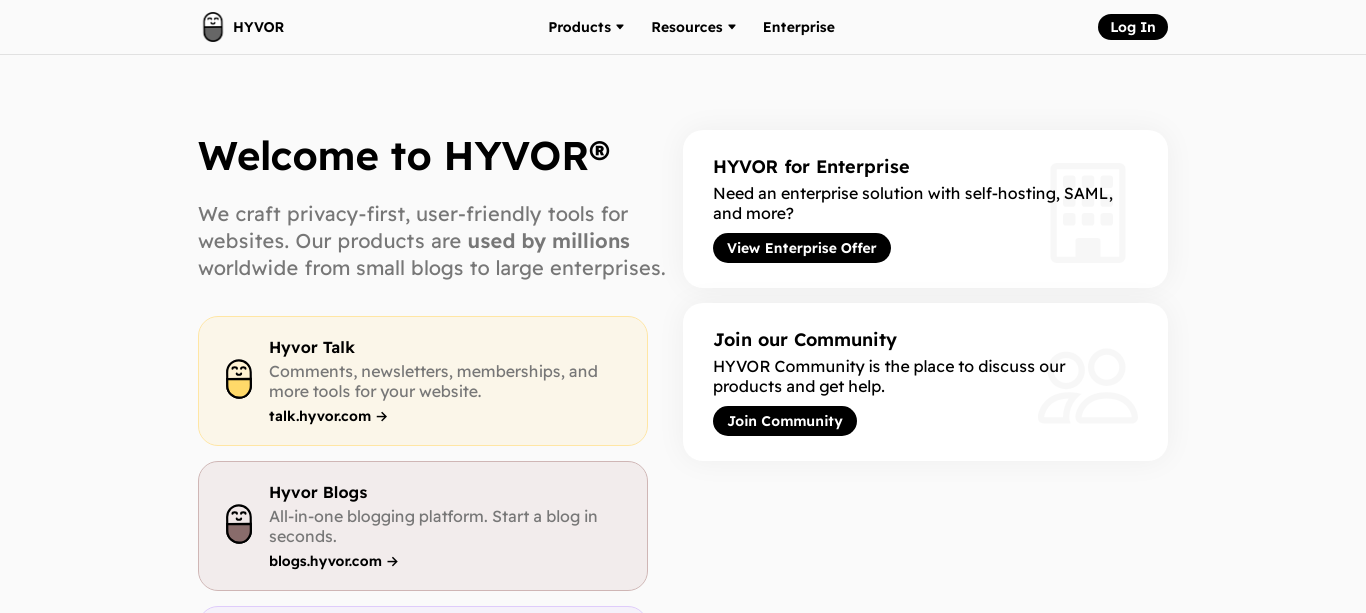Image resolution: width=1366 pixels, height=613 pixels.
Task: Click the people icon in Community card
Action: tap(1087, 386)
